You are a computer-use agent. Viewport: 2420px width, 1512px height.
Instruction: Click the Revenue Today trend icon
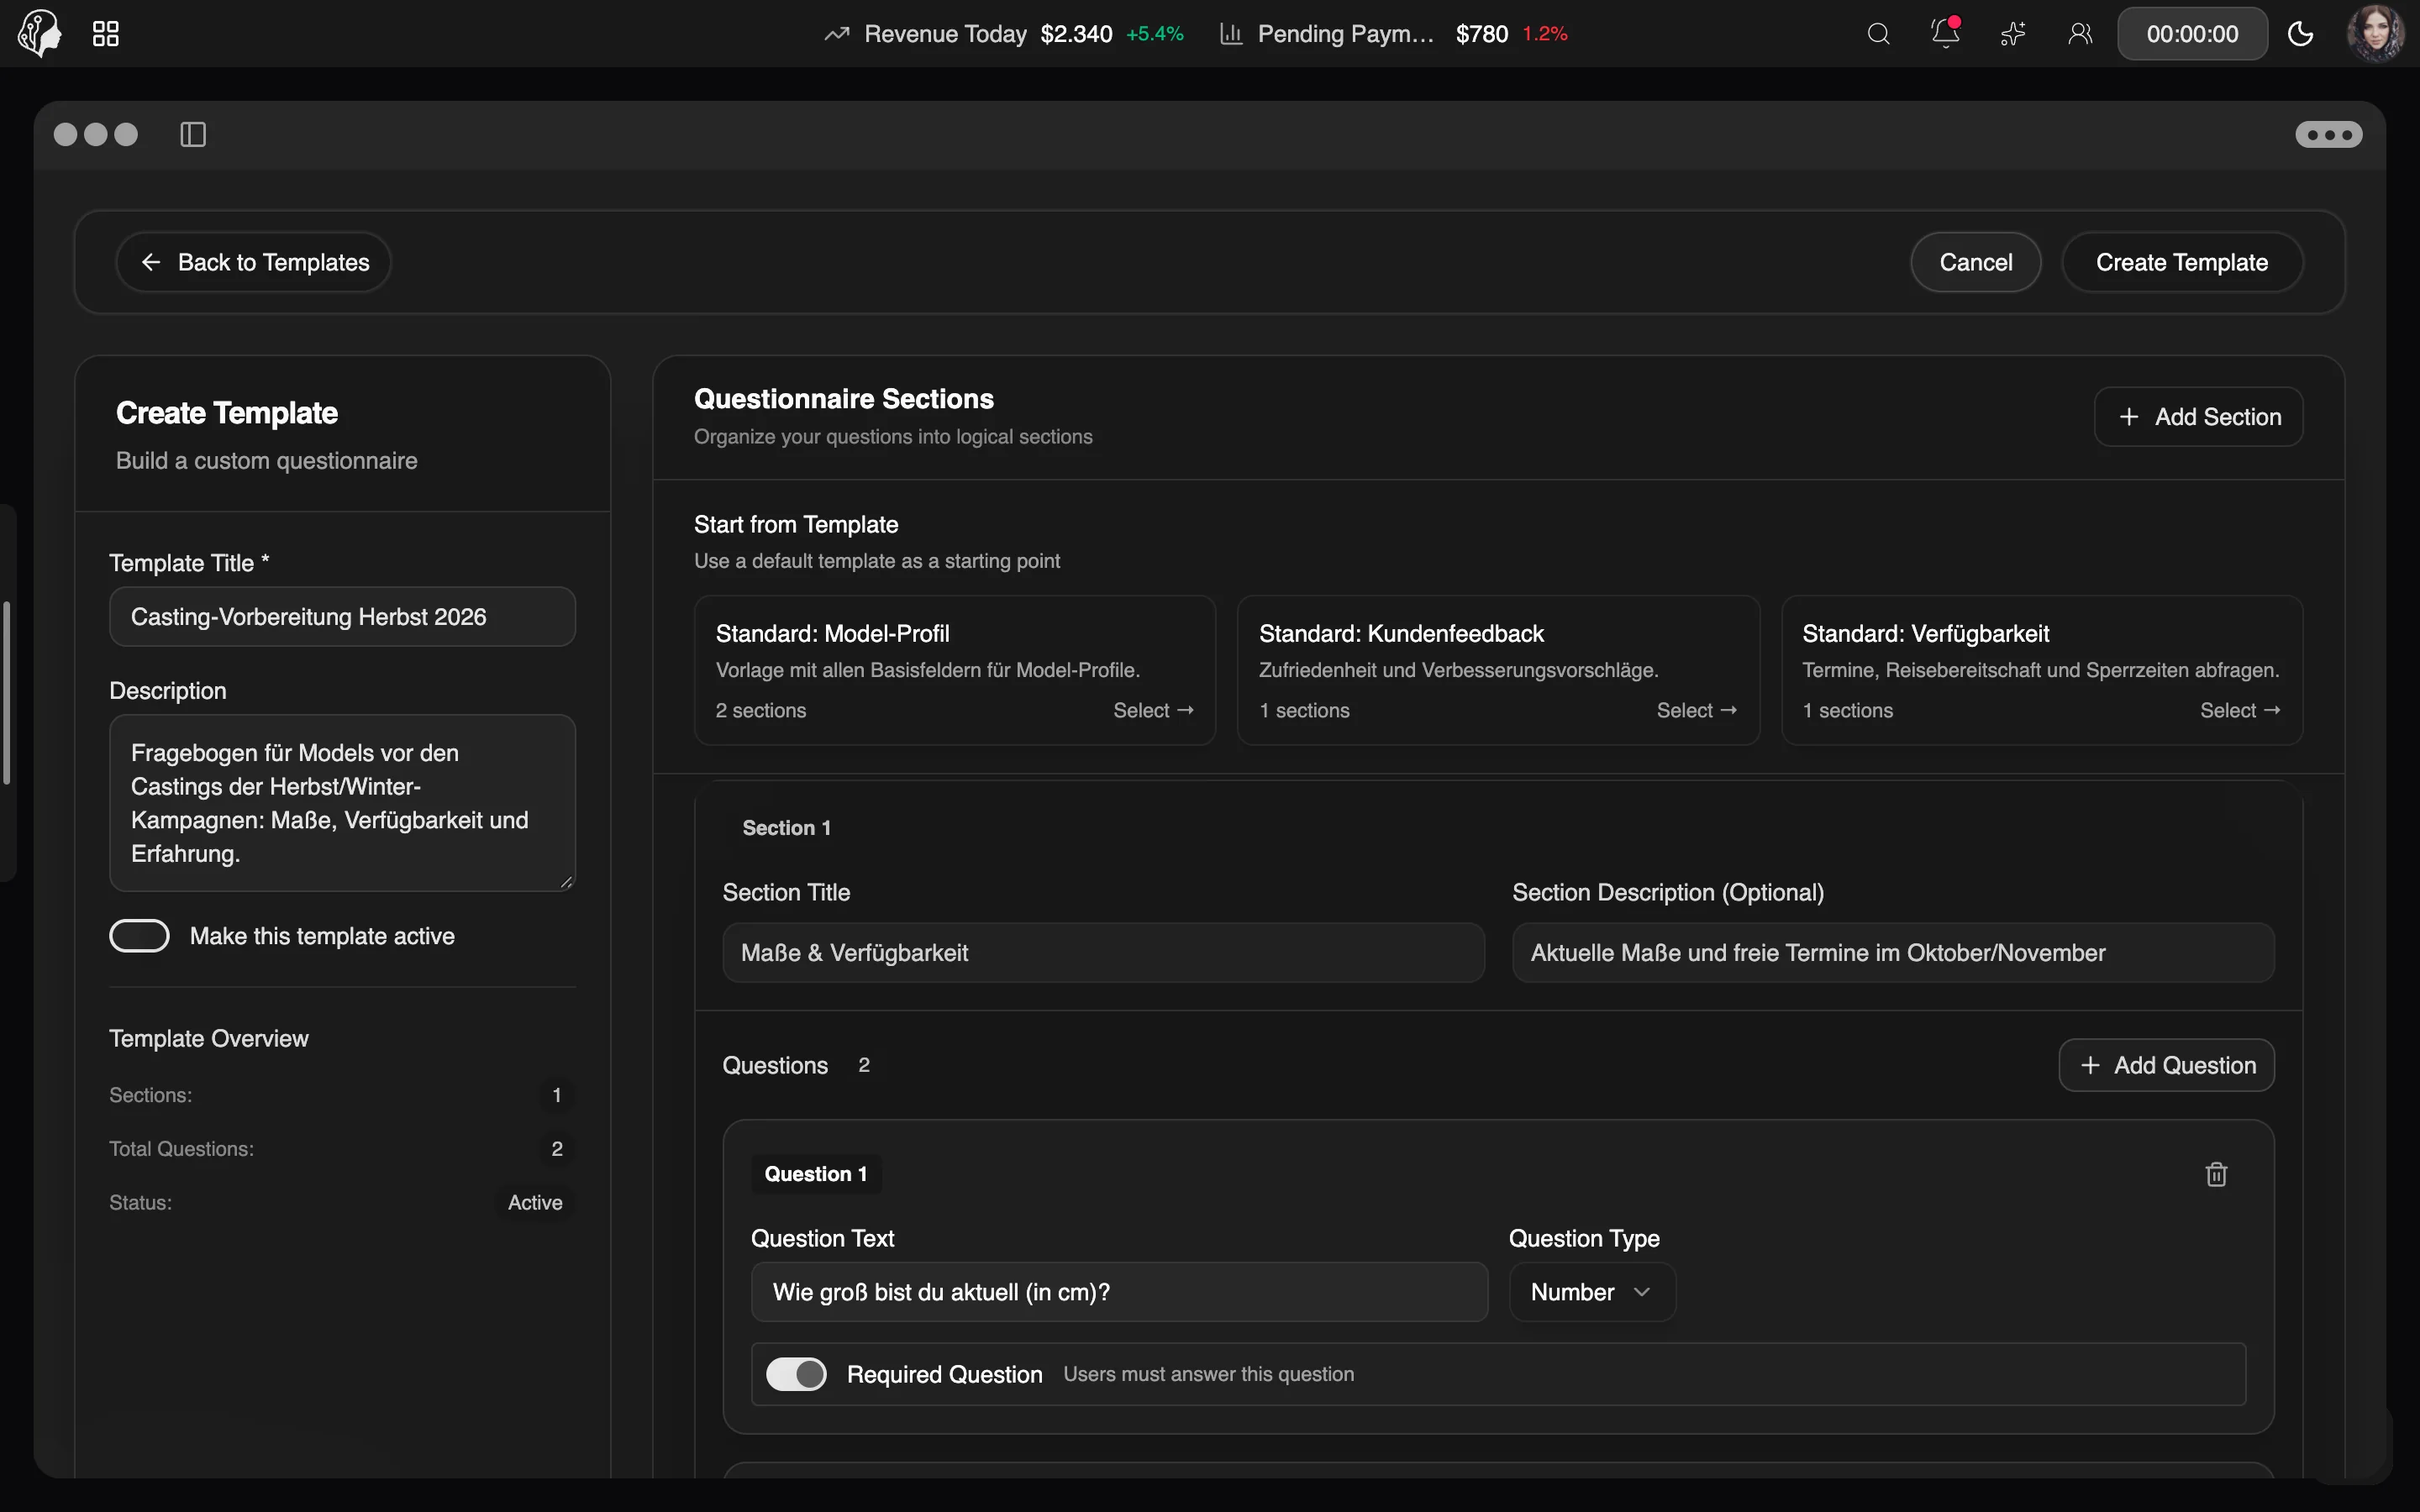point(836,34)
